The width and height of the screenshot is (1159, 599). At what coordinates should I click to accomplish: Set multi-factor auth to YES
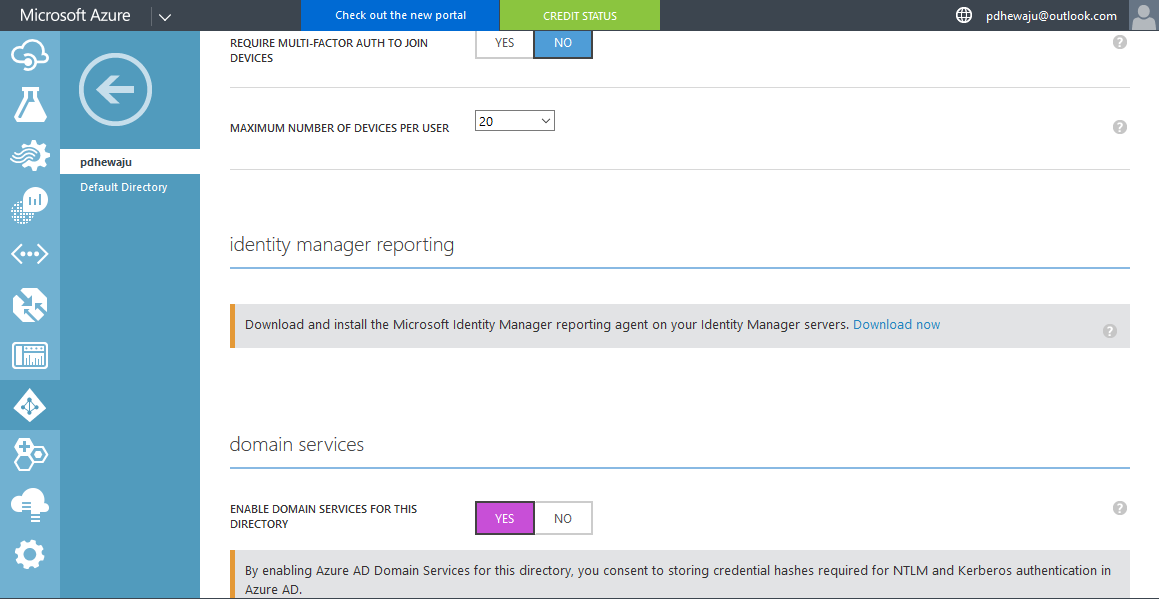[x=504, y=43]
